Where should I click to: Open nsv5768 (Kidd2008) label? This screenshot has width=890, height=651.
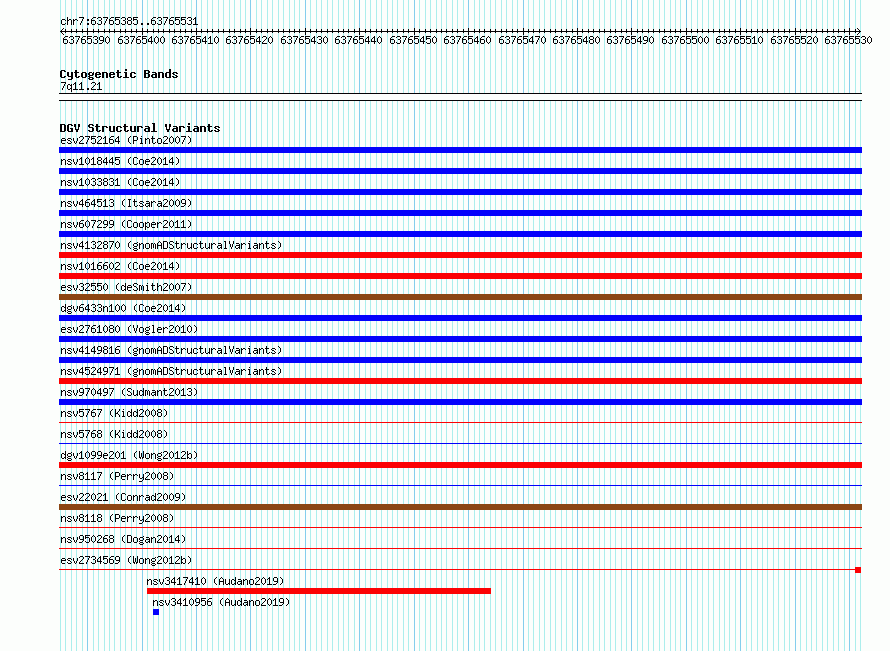[114, 434]
